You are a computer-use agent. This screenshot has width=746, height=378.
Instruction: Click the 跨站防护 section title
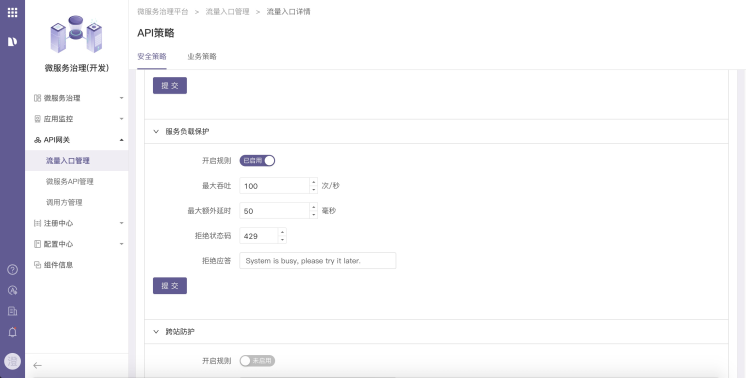180,332
